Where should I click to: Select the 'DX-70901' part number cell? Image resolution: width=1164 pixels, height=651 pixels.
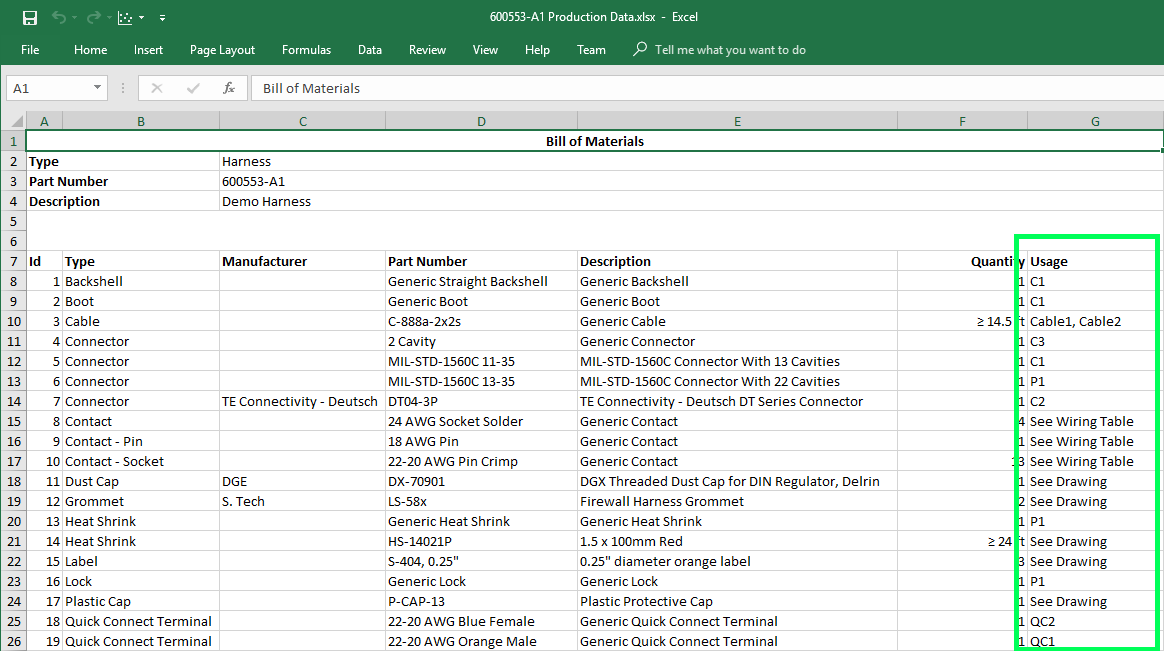tap(481, 481)
